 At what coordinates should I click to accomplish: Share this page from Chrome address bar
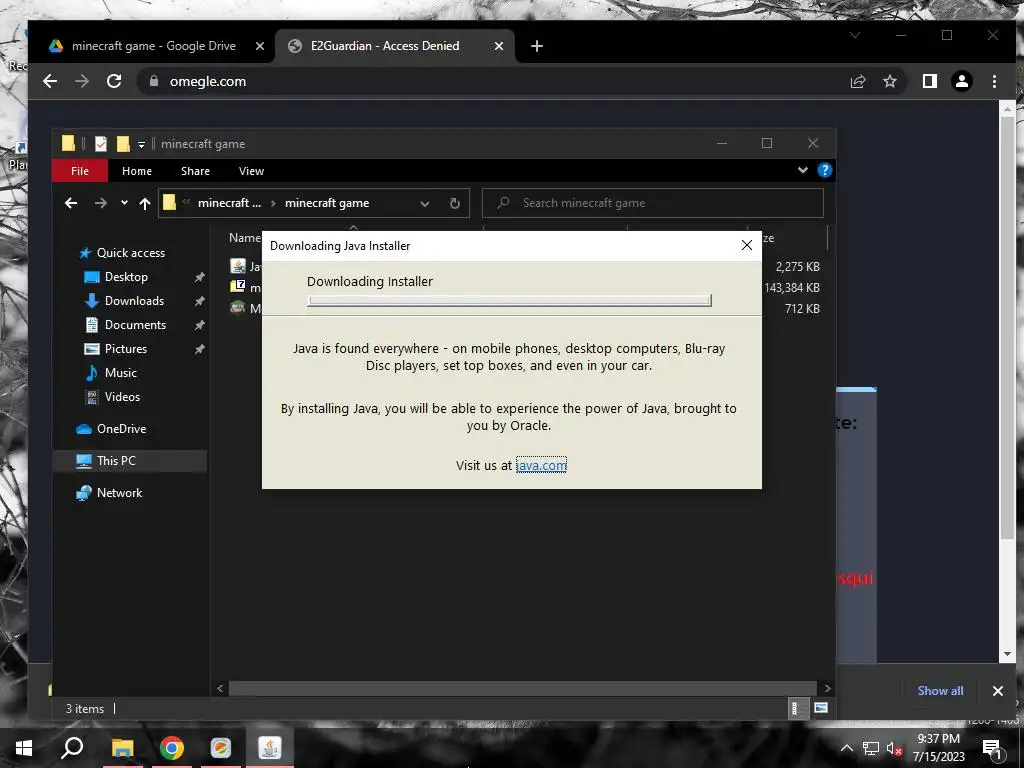(x=857, y=81)
